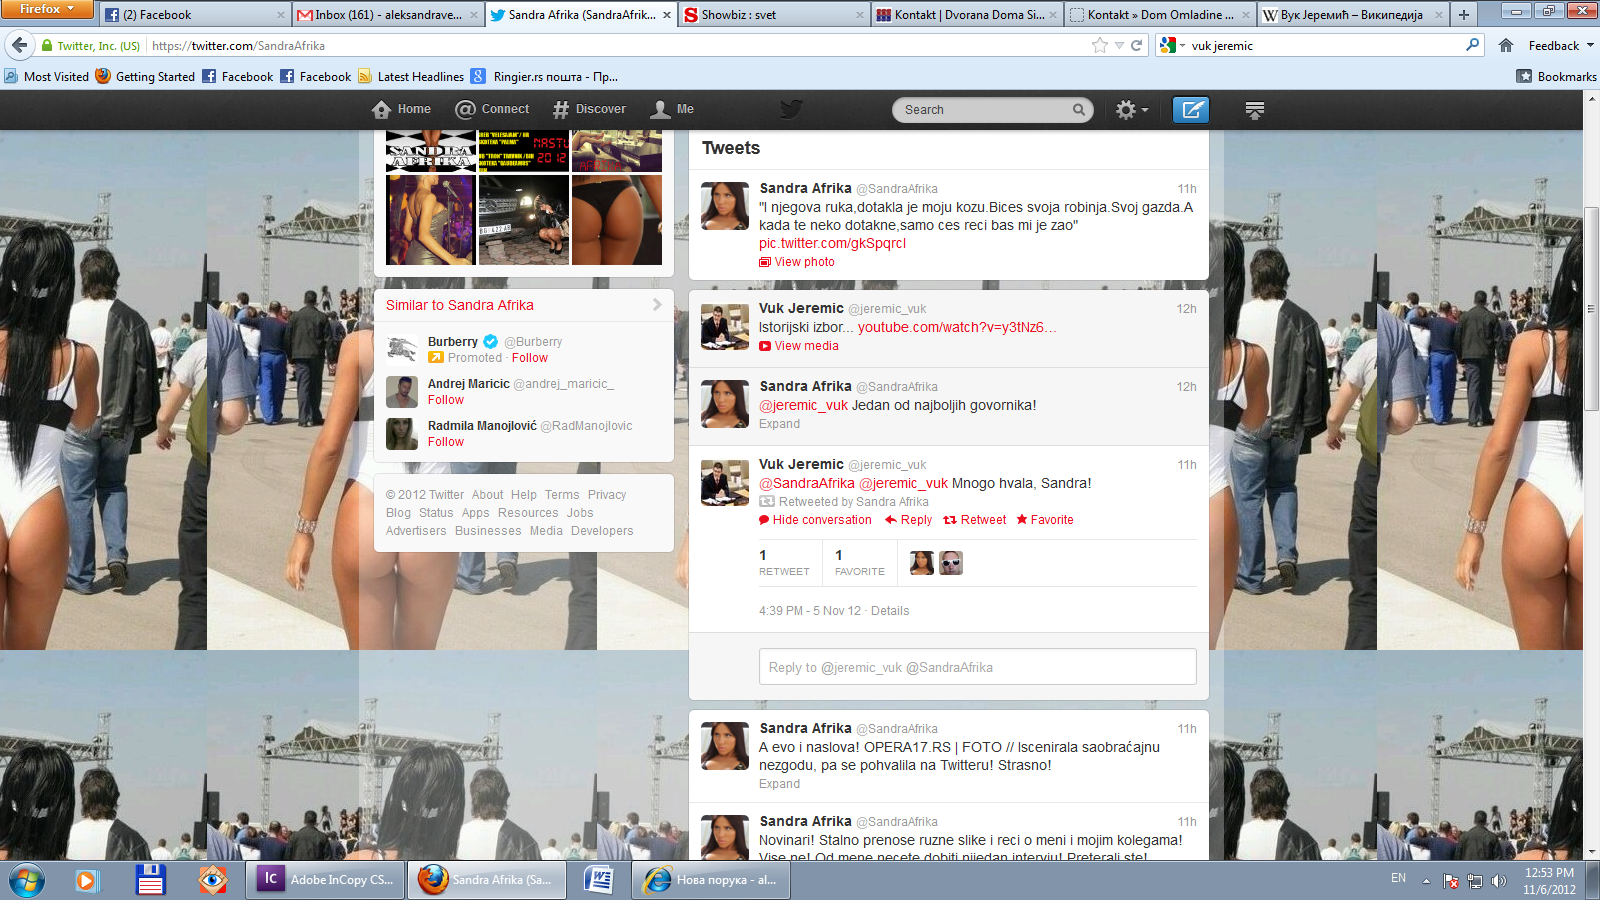Screen dimensions: 1600x900
Task: Bookmark this page with star icon
Action: [x=1100, y=45]
